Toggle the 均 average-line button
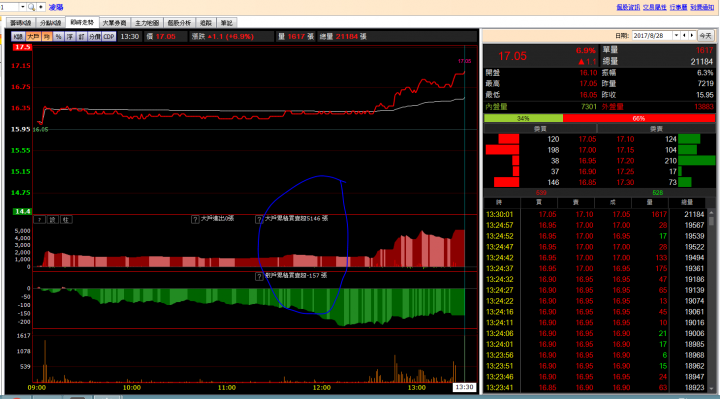This screenshot has height=399, width=720. [47, 37]
